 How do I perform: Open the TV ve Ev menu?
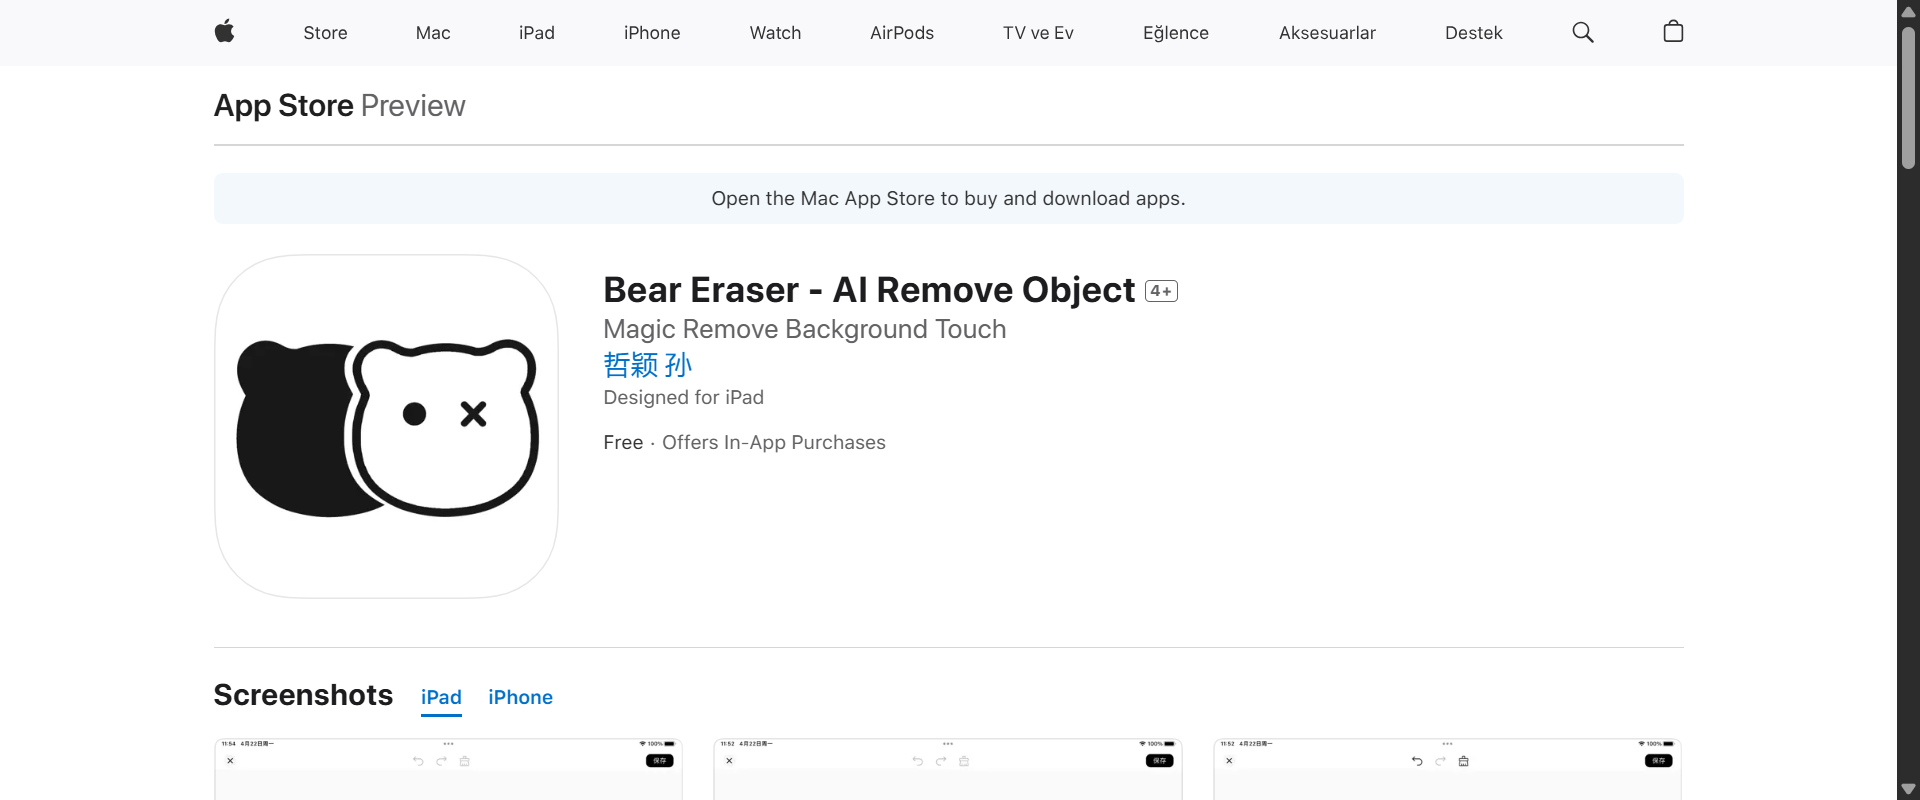(x=1038, y=32)
